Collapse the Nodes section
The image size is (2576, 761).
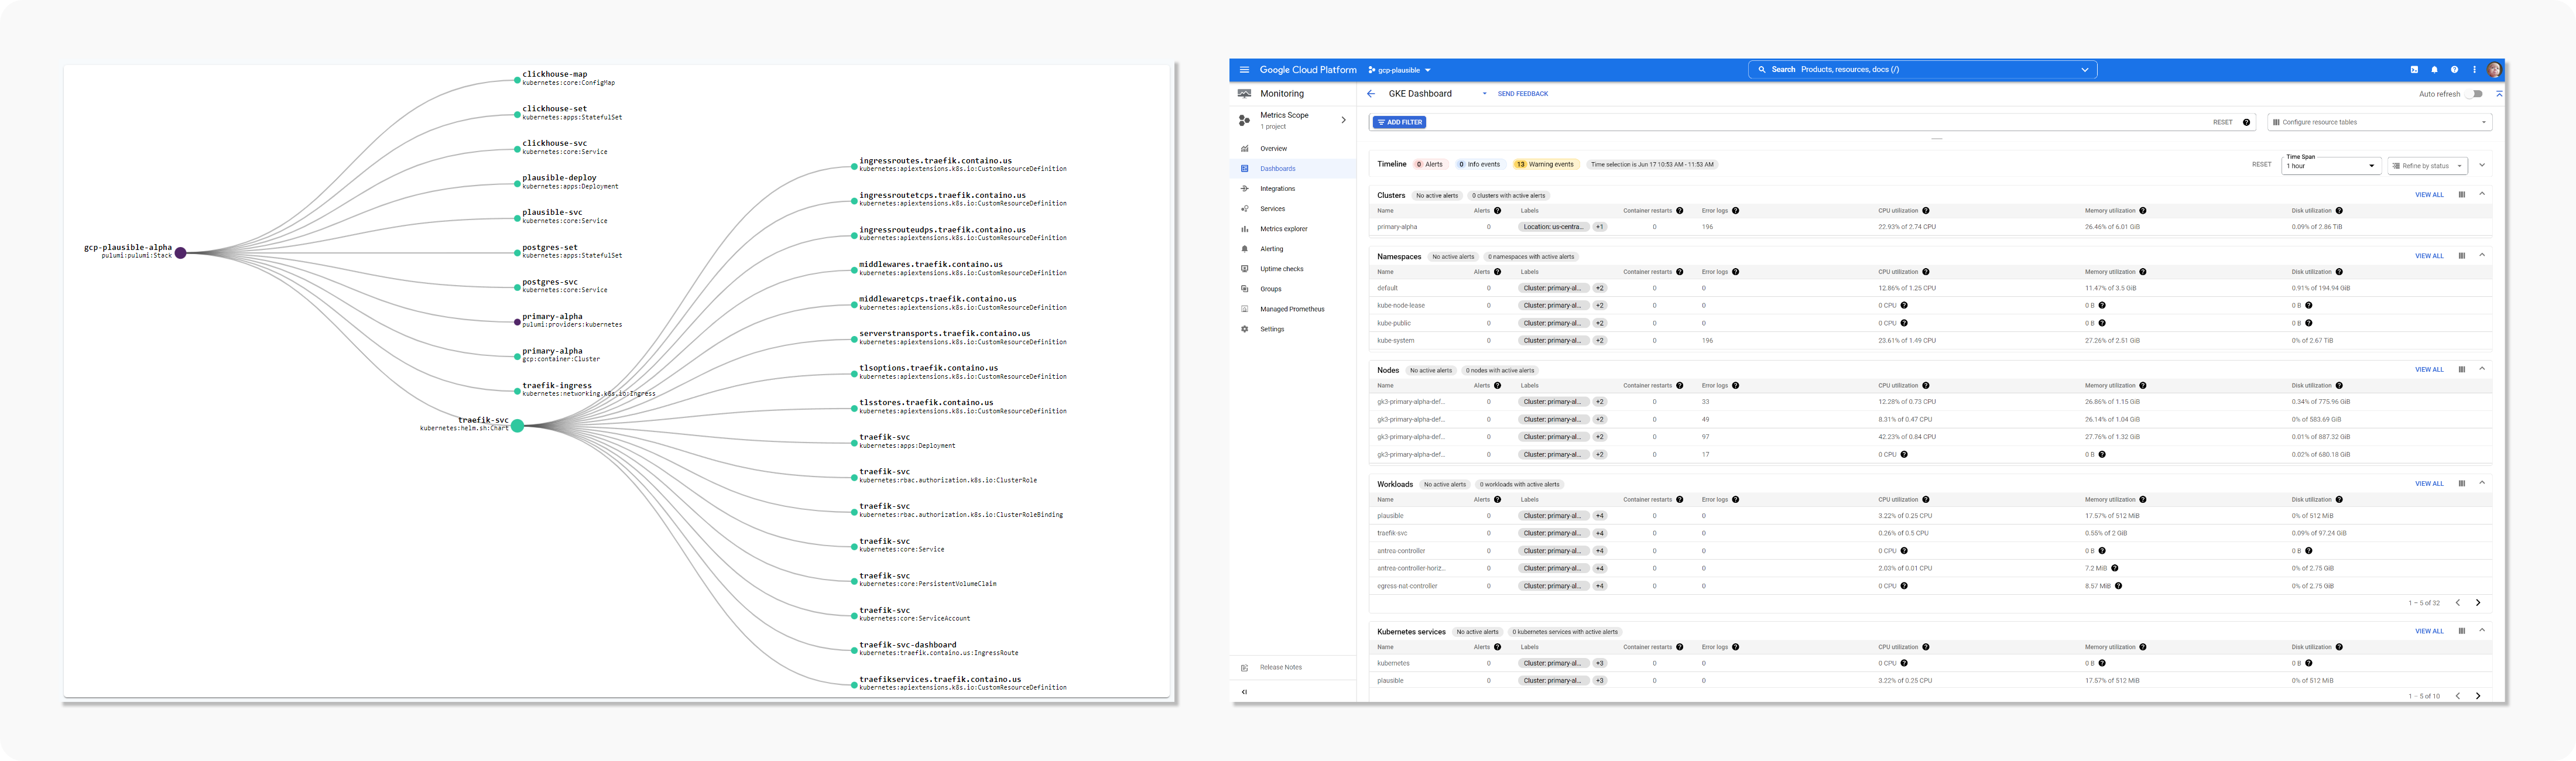(2482, 370)
